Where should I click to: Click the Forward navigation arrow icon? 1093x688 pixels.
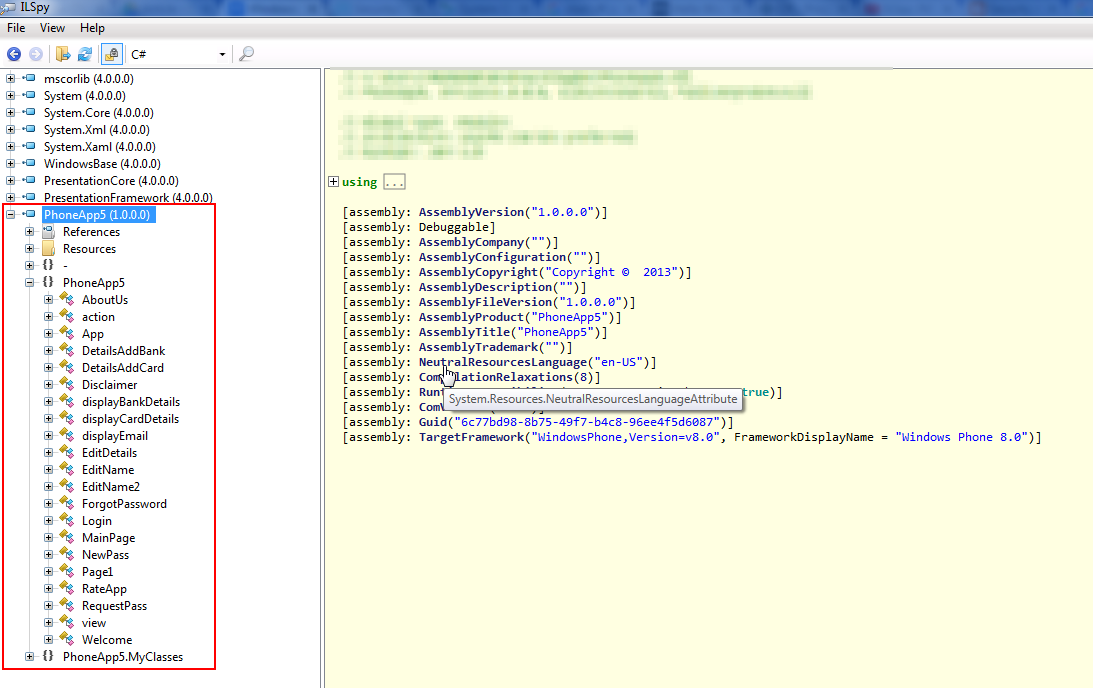36,54
